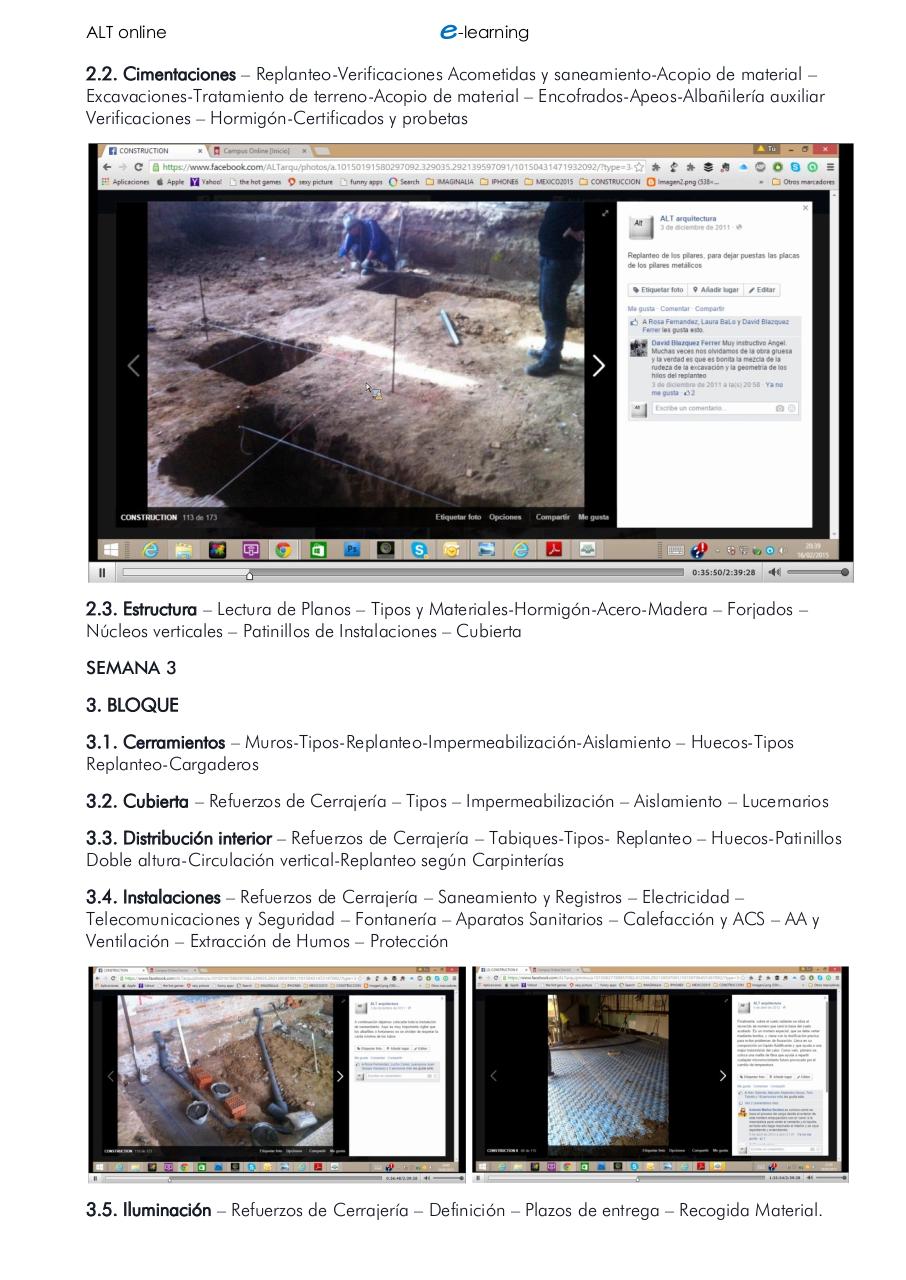Click 'Añadir lugar' on the Facebook post

[x=717, y=290]
